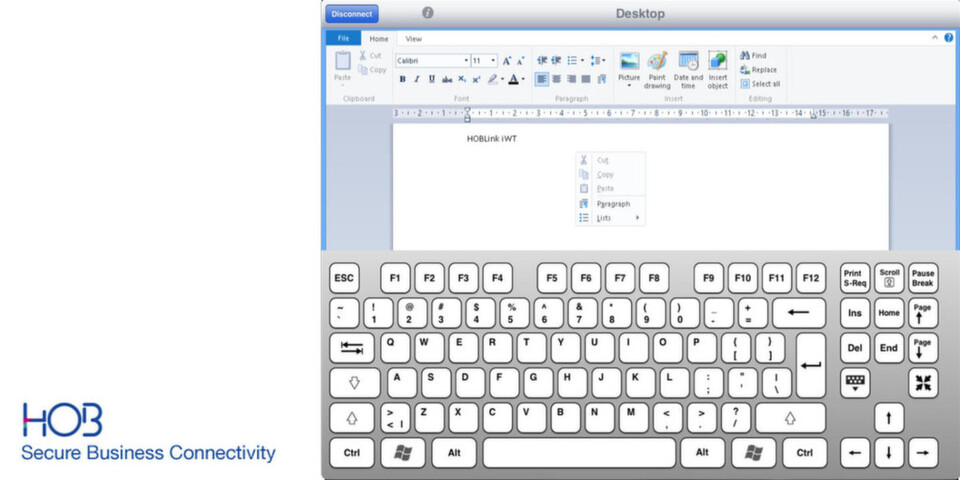The height and width of the screenshot is (480, 960).
Task: Click the Justify text icon
Action: tap(586, 79)
